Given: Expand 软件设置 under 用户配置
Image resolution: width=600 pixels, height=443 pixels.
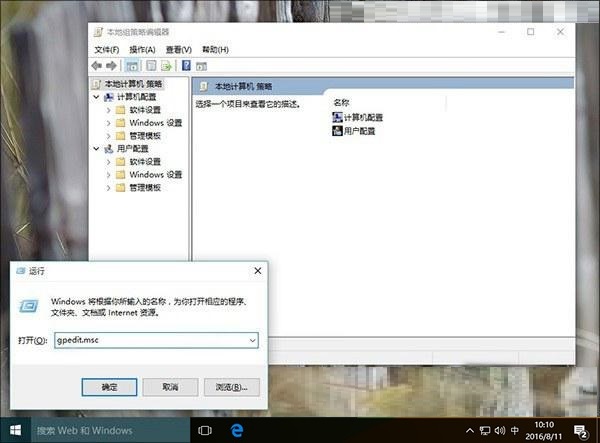Looking at the screenshot, I should [x=108, y=162].
